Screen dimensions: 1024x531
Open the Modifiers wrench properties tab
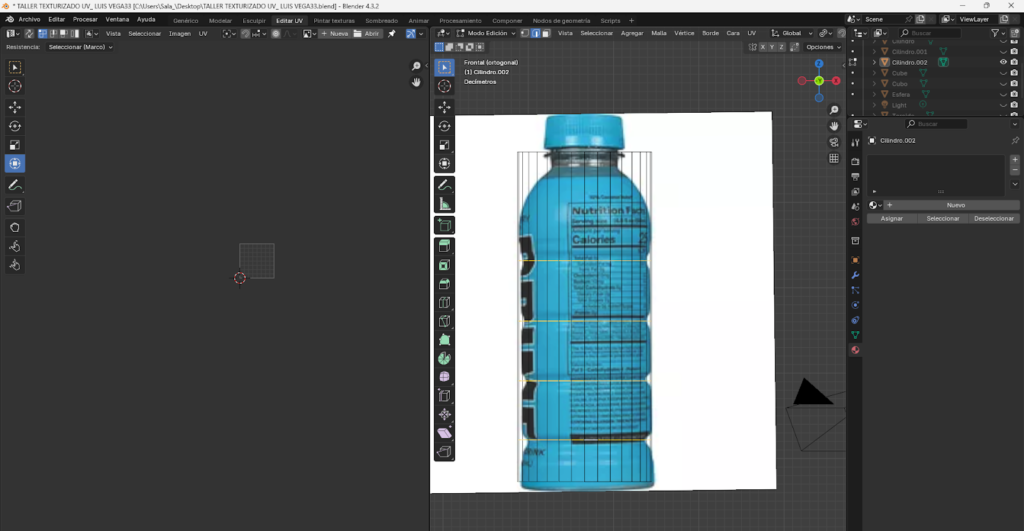click(855, 275)
